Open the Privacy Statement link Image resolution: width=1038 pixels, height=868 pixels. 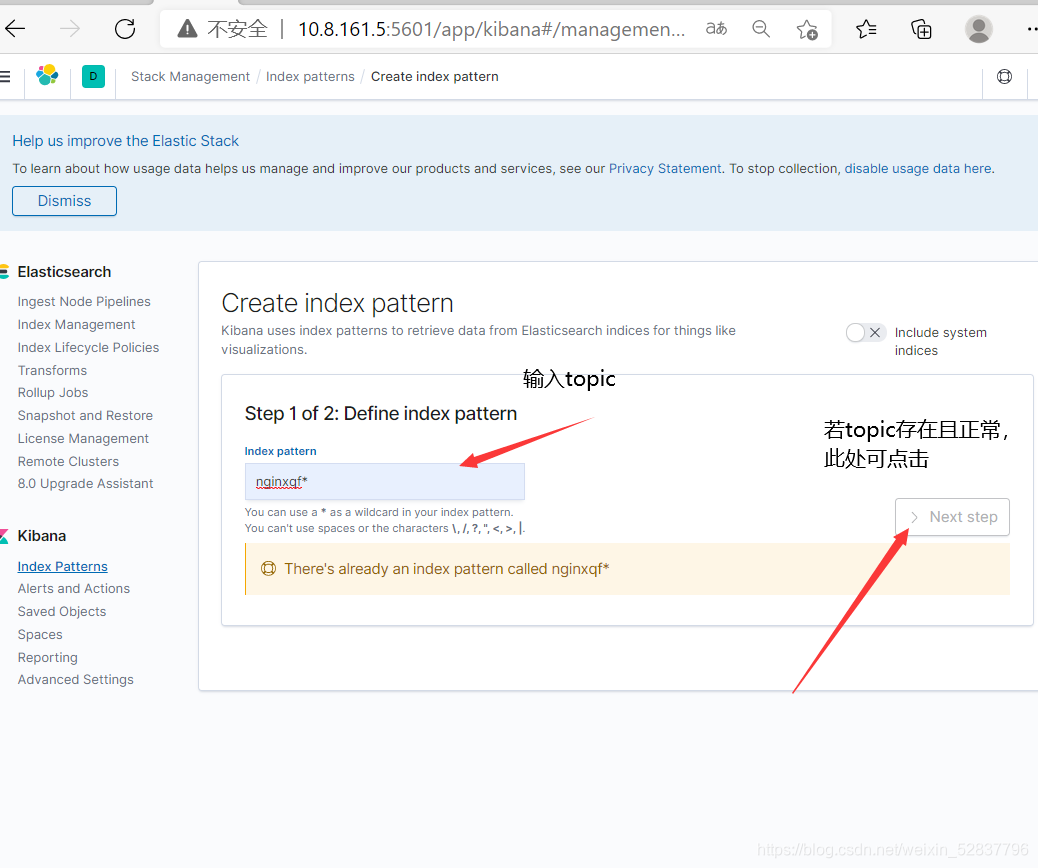665,168
